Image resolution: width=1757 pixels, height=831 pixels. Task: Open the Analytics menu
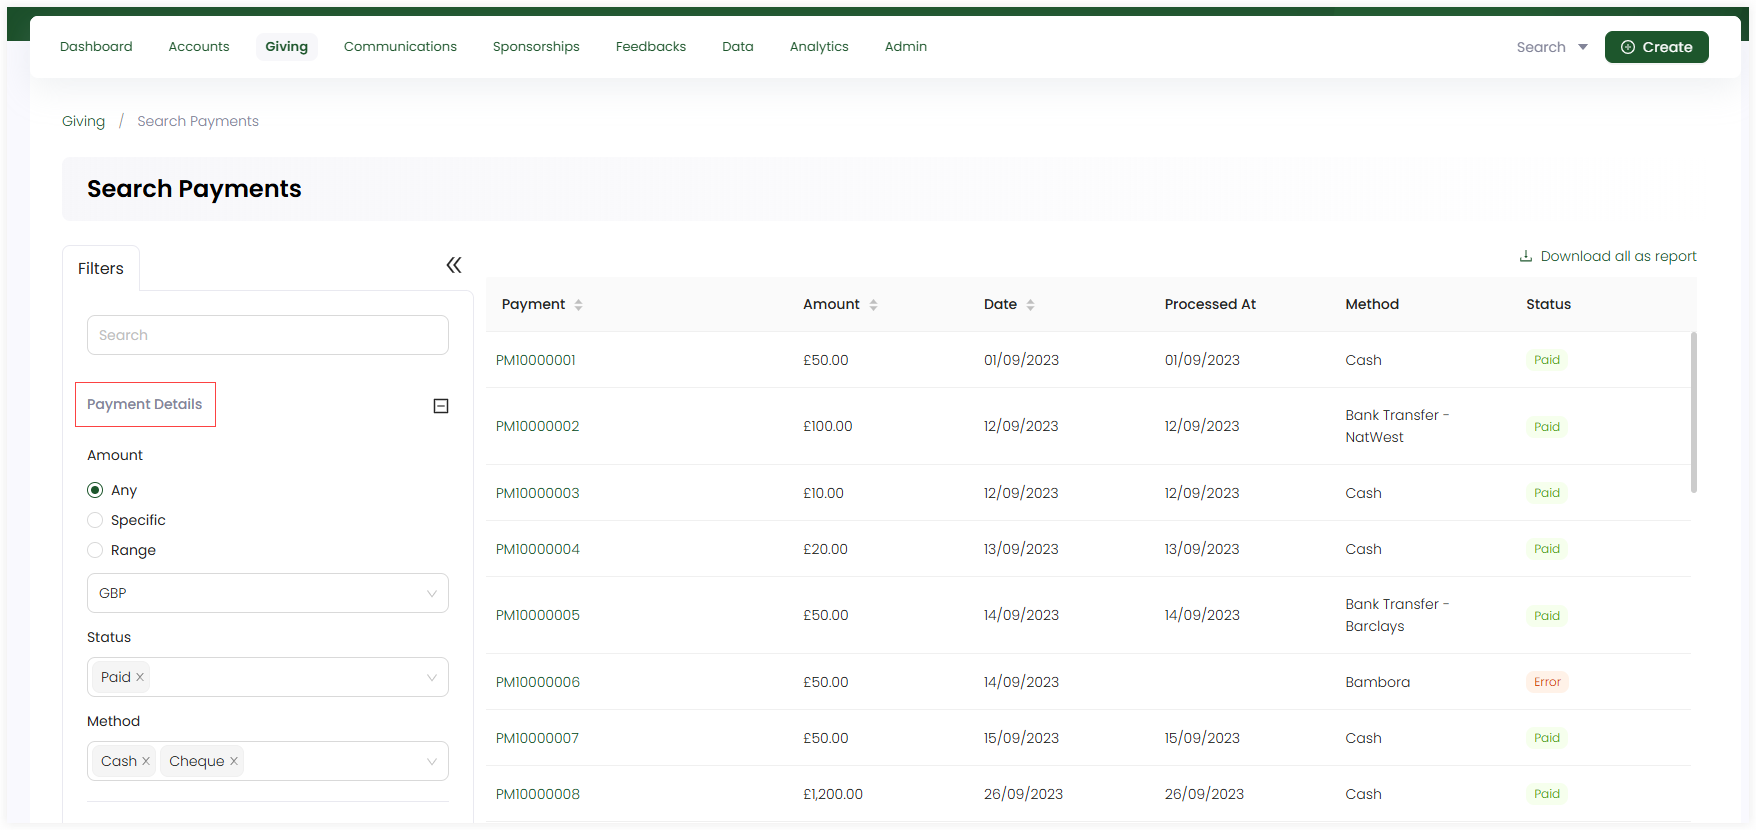819,47
